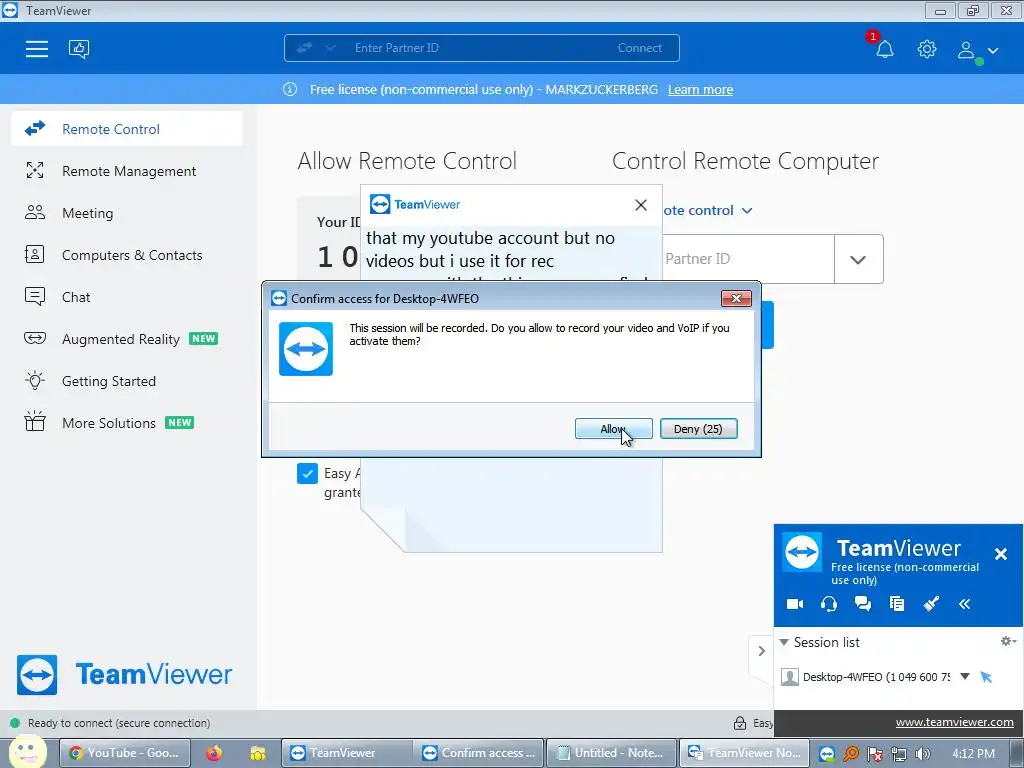Click the Partner ID input field
Screen dimensions: 1024x768
(748, 259)
